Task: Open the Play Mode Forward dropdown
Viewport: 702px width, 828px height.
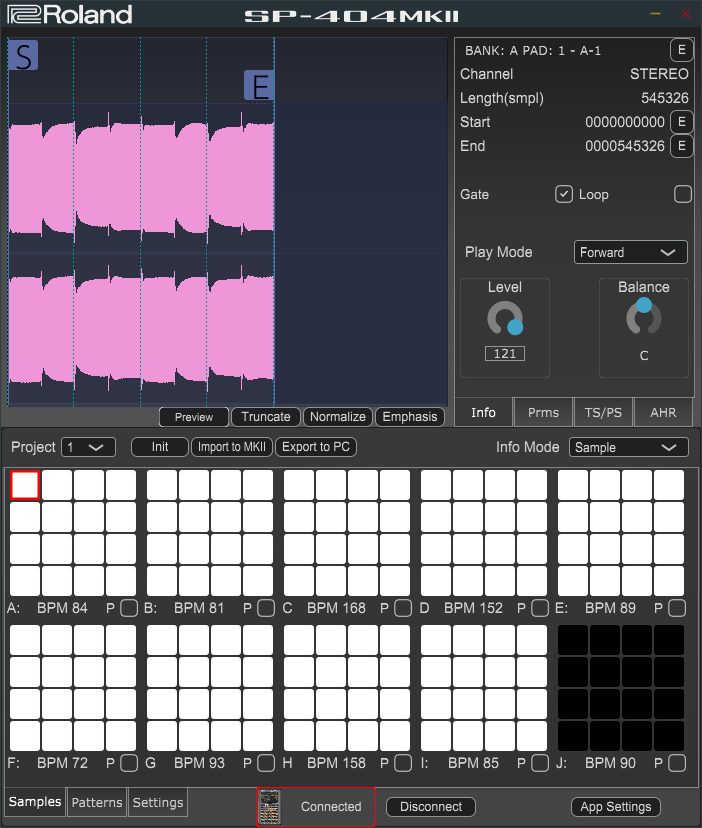Action: tap(631, 252)
